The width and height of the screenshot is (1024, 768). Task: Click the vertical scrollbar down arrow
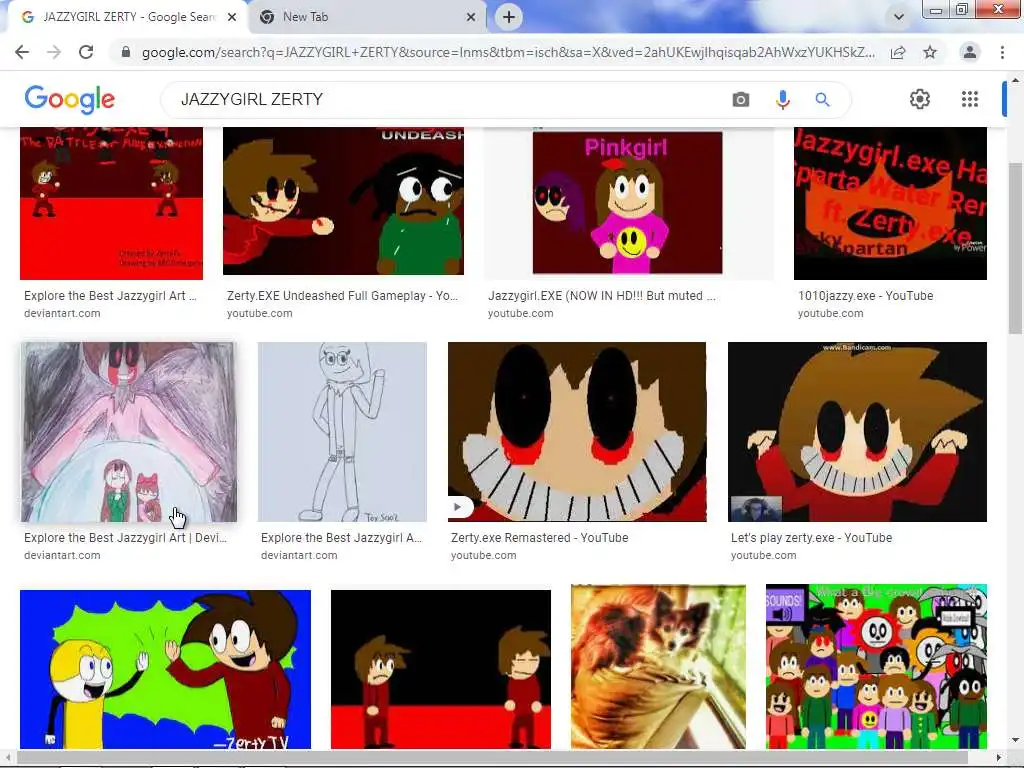[1015, 741]
